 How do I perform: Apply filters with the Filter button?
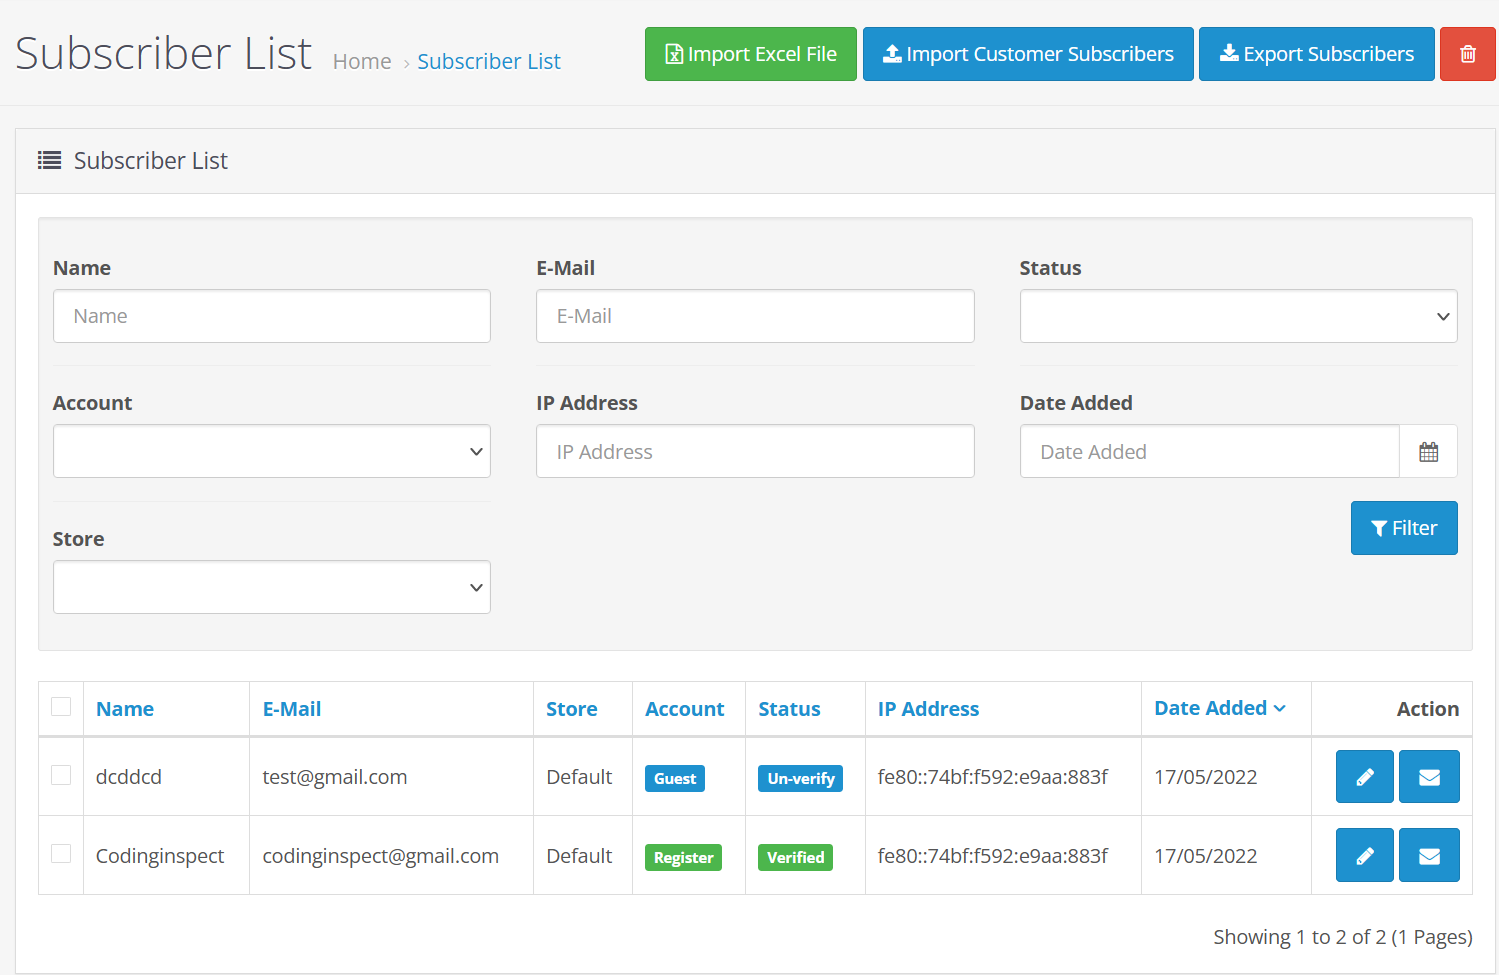click(x=1403, y=528)
